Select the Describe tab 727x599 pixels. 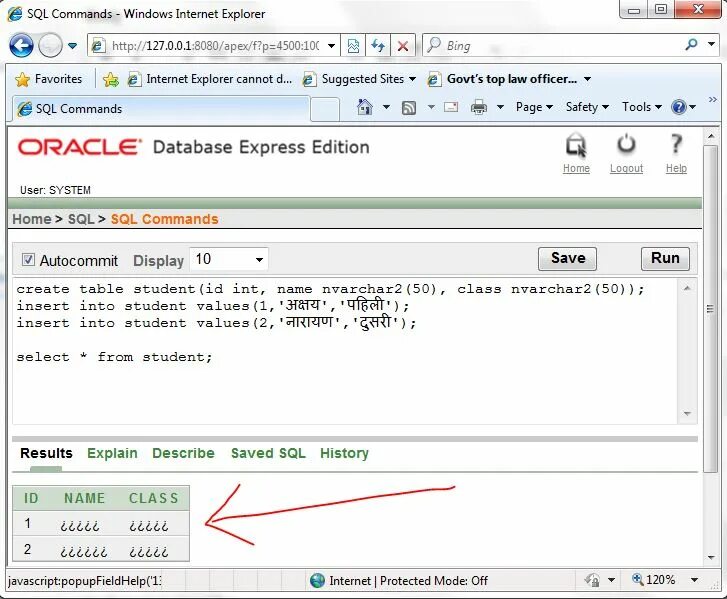coord(183,453)
